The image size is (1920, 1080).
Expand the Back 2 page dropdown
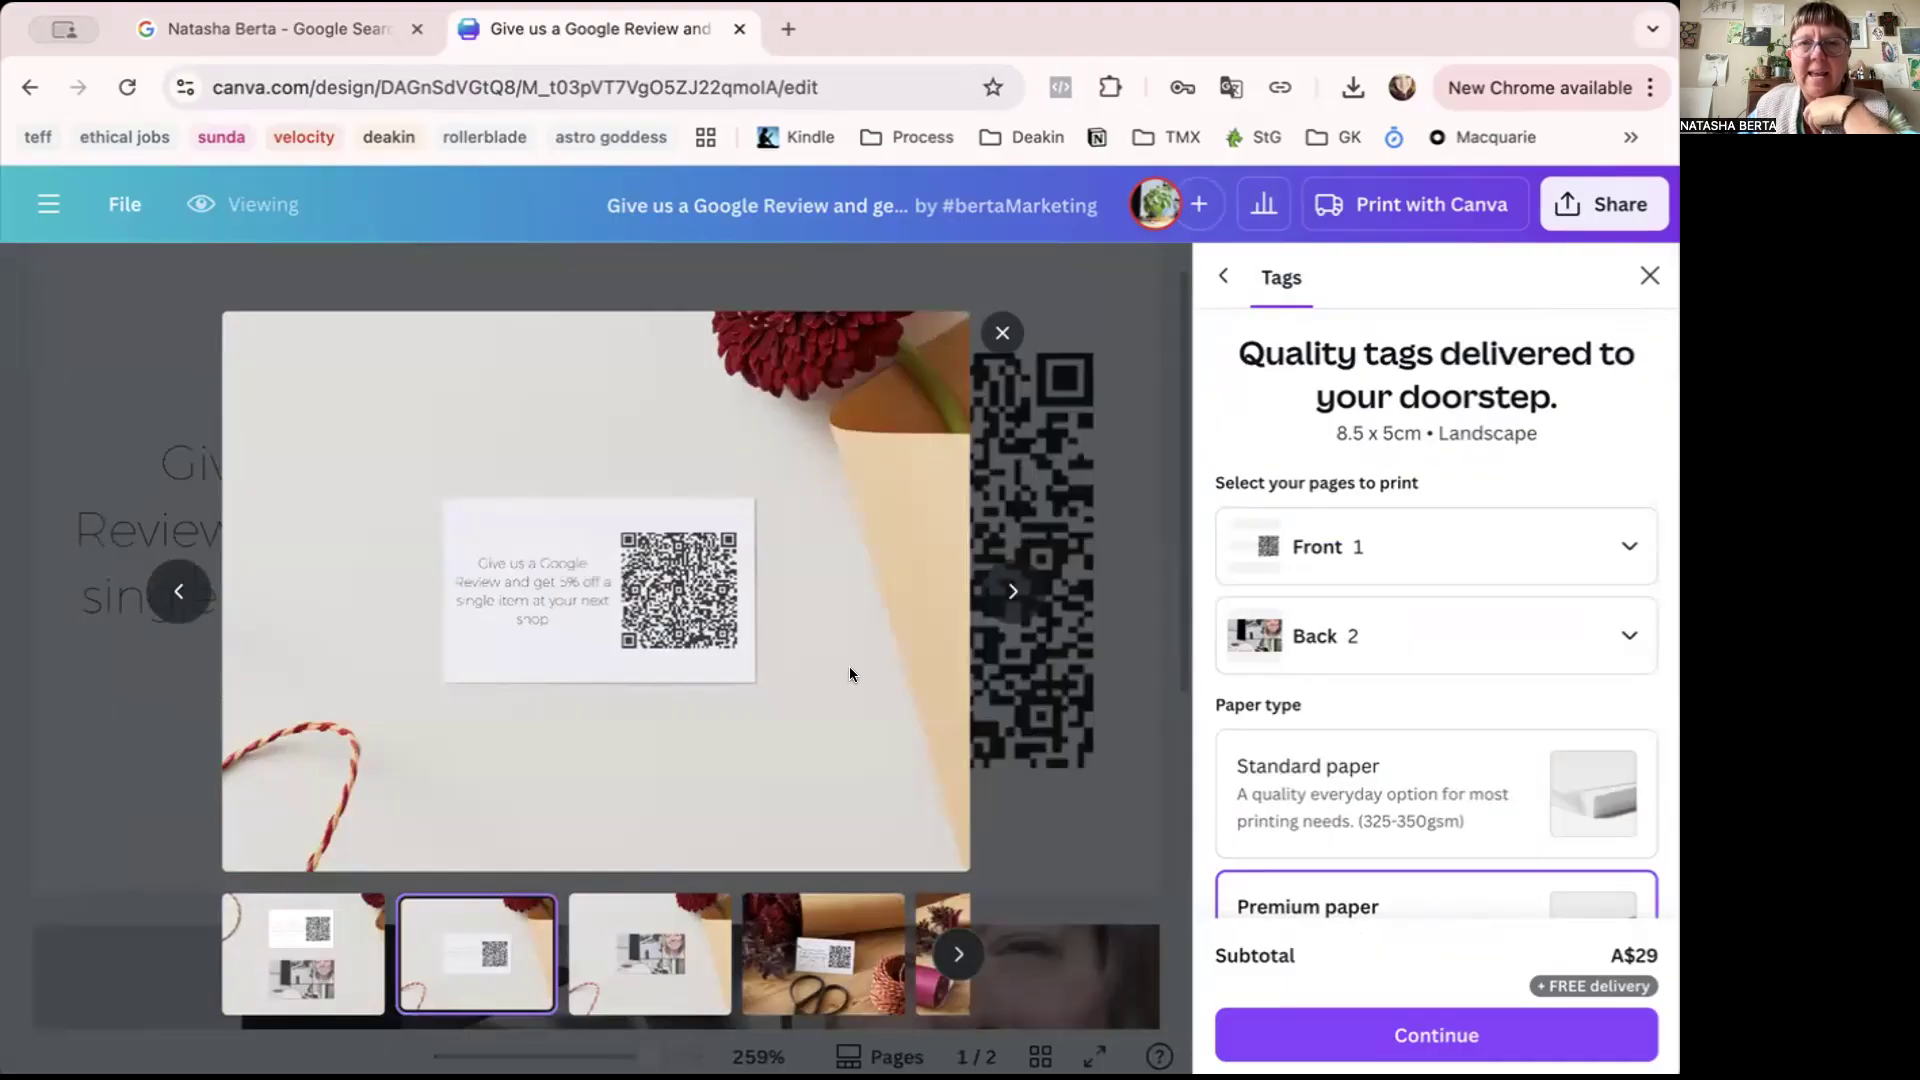coord(1436,636)
